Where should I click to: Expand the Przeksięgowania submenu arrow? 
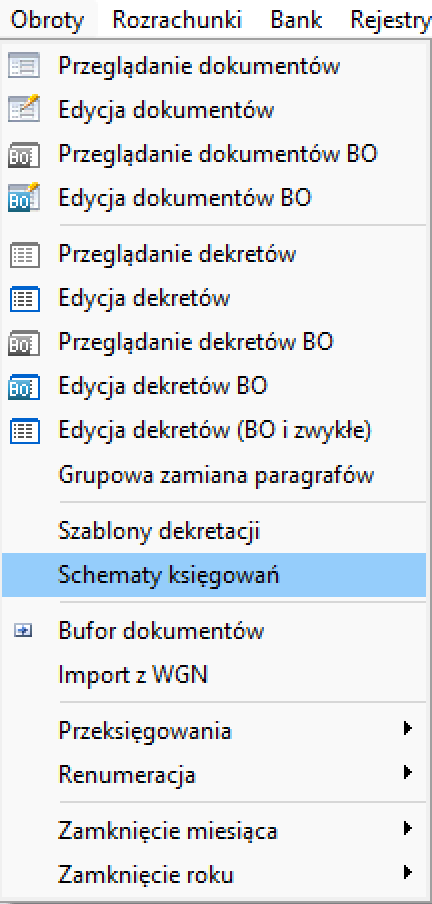[x=408, y=729]
